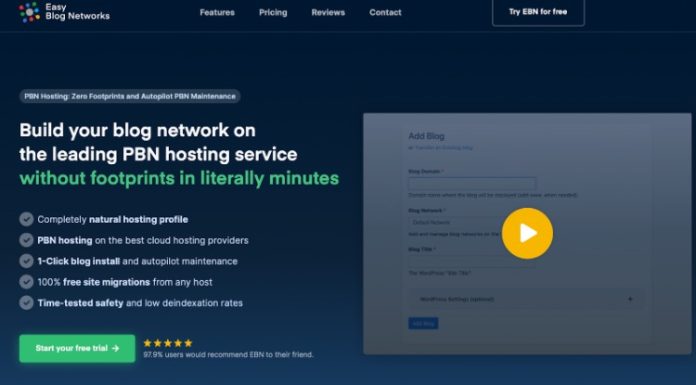The image size is (696, 385).
Task: Click text '100% free site migrations from any host'
Action: coord(125,282)
